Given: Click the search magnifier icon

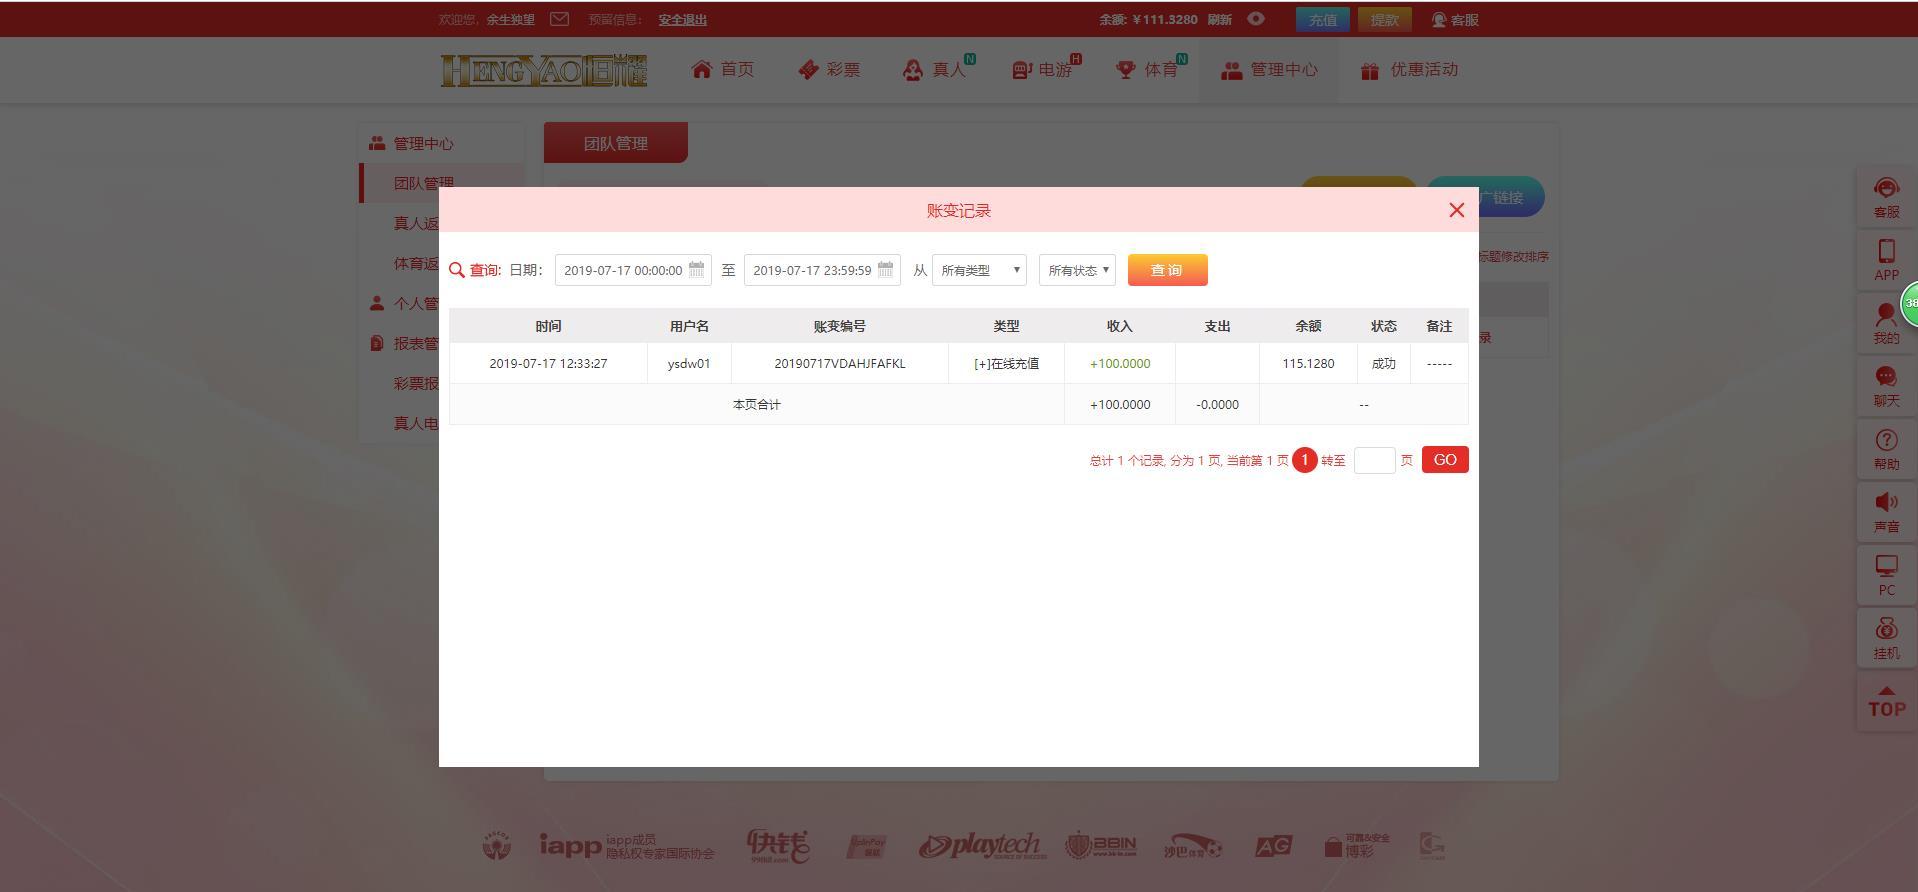Looking at the screenshot, I should coord(457,270).
